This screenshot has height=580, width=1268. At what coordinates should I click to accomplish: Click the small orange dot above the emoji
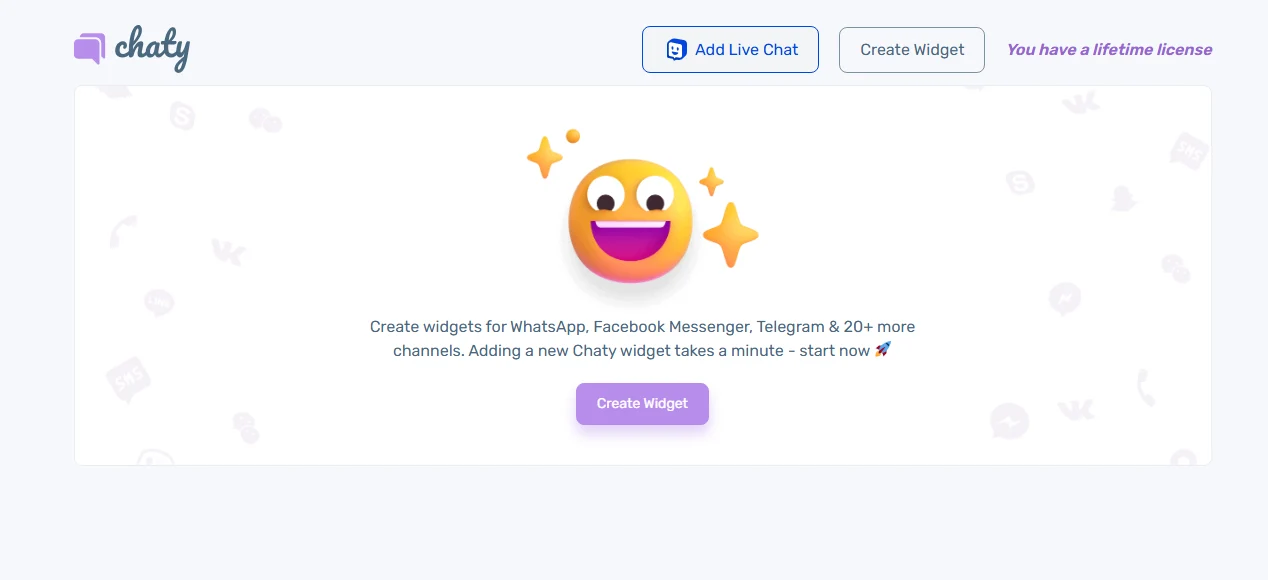click(x=573, y=136)
